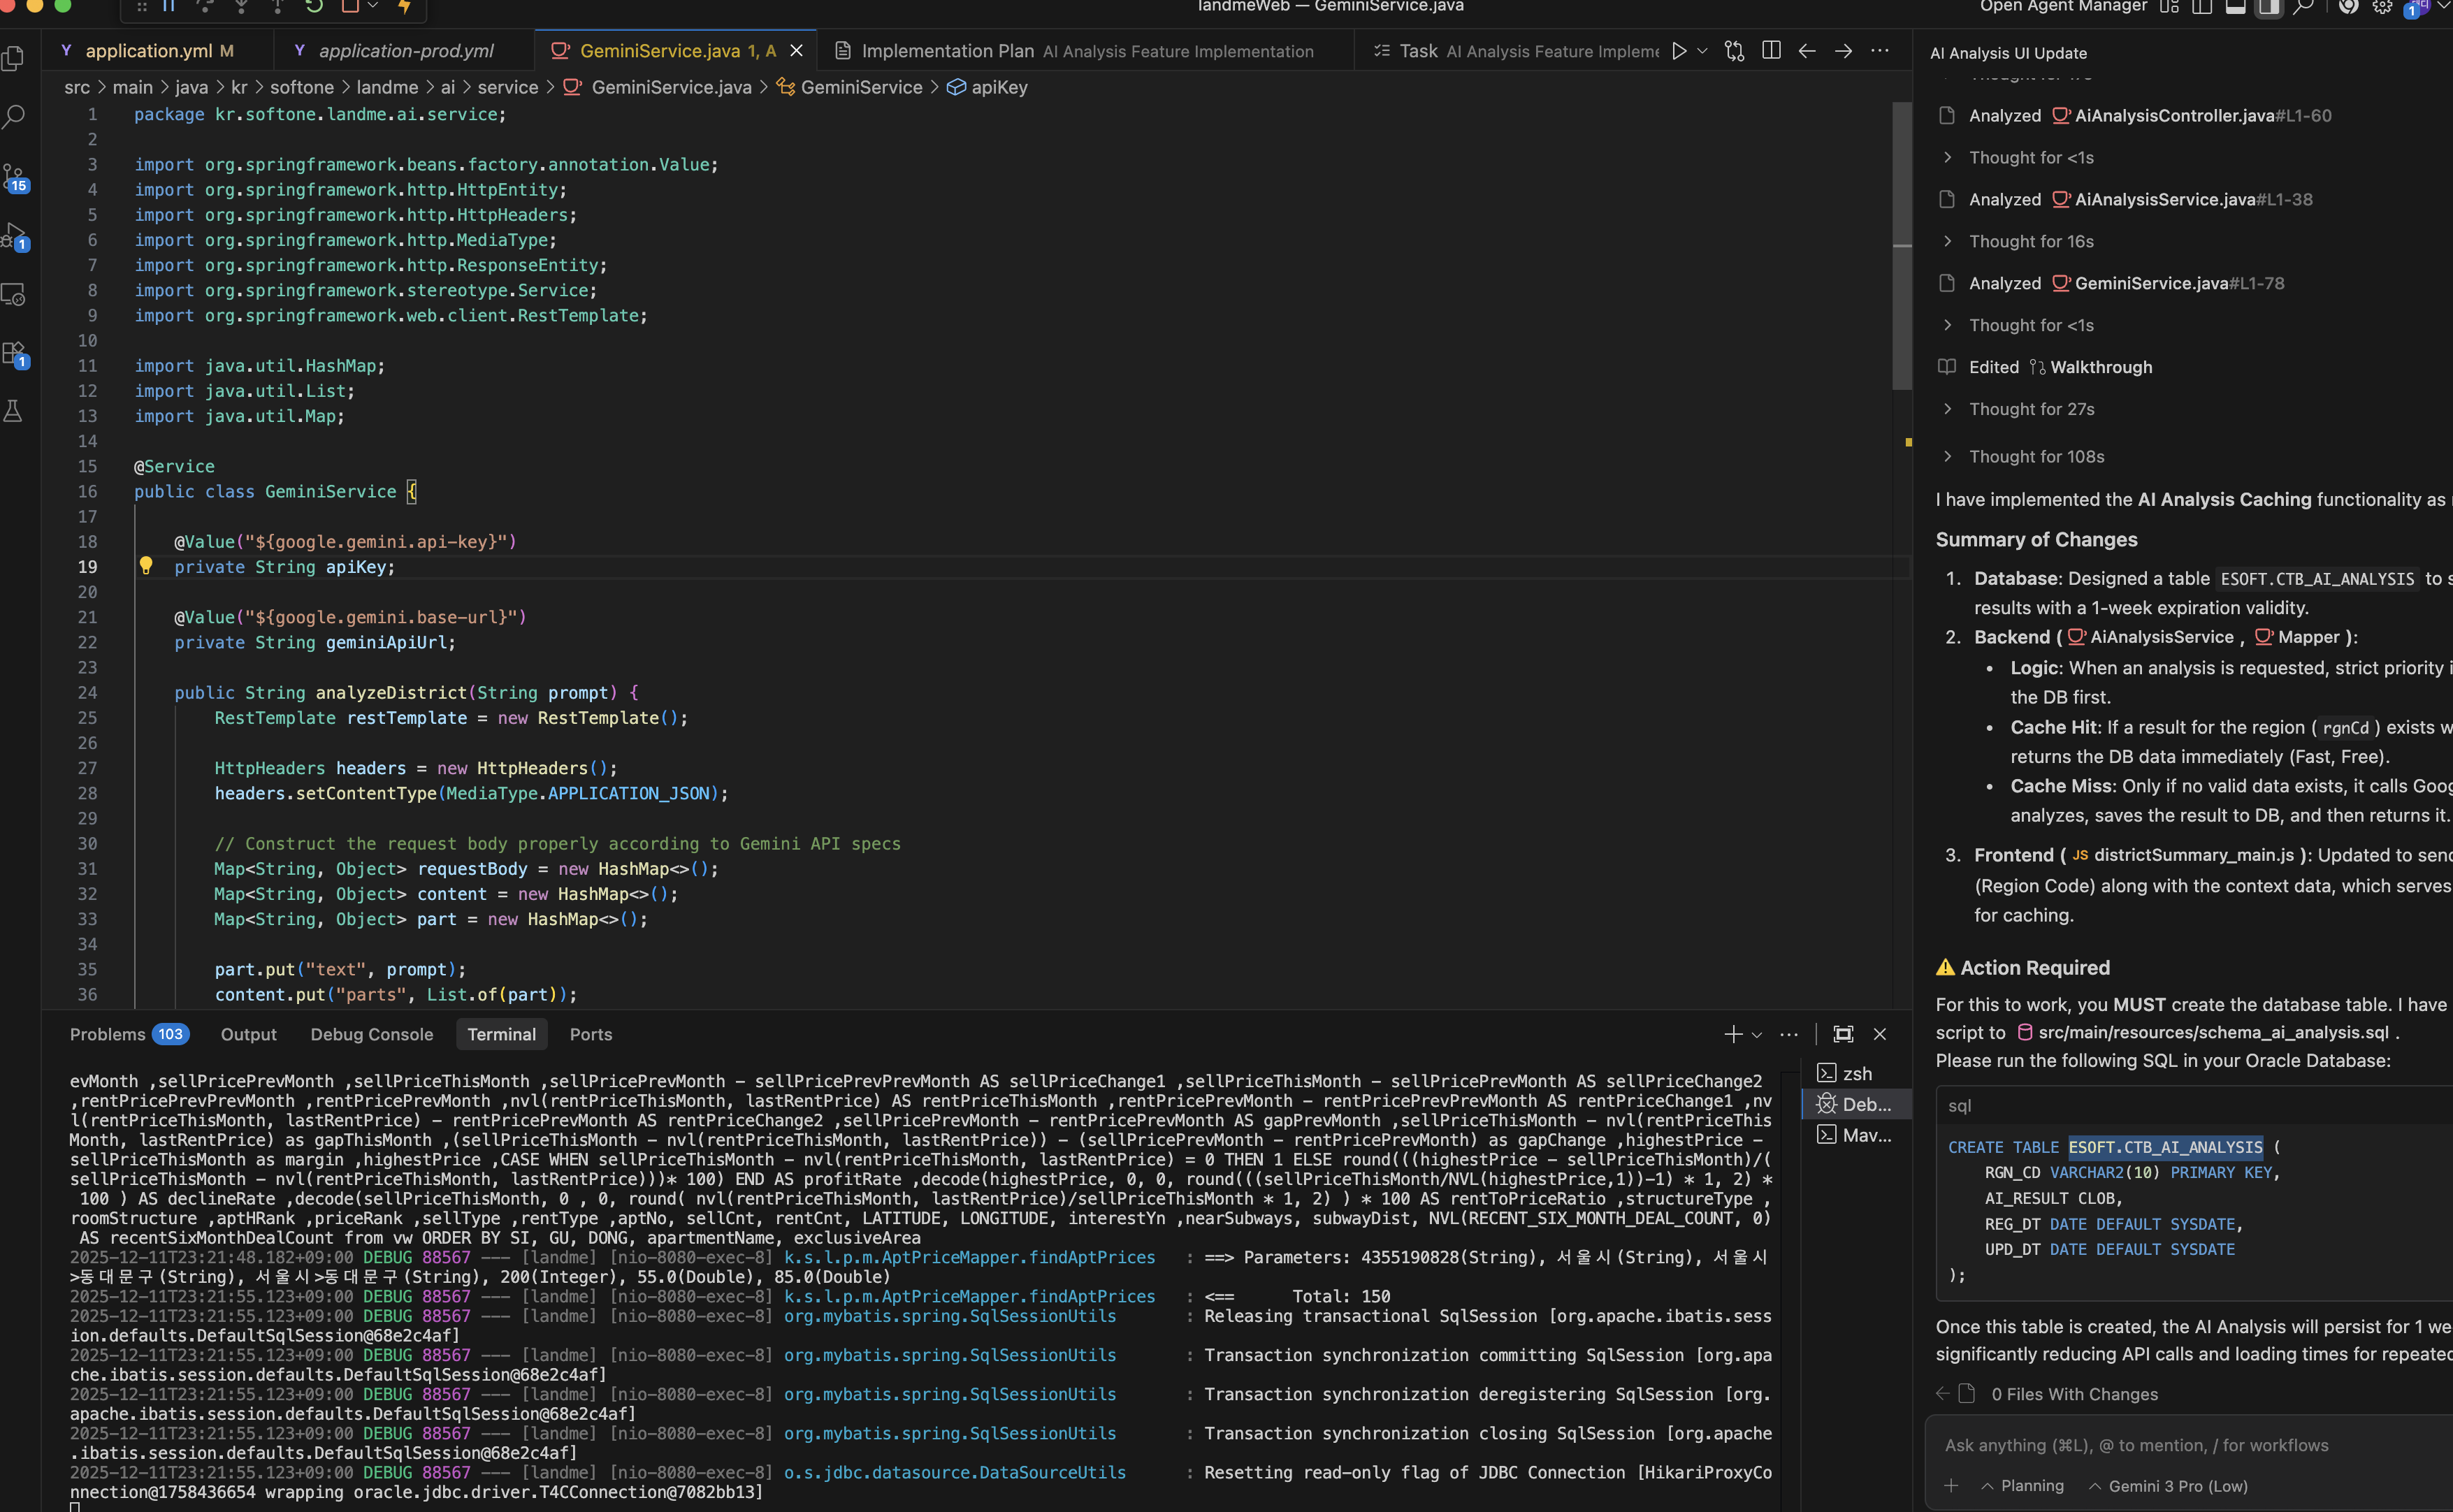Toggle the primary side bar layout
Image resolution: width=2453 pixels, height=1512 pixels.
[x=2202, y=7]
